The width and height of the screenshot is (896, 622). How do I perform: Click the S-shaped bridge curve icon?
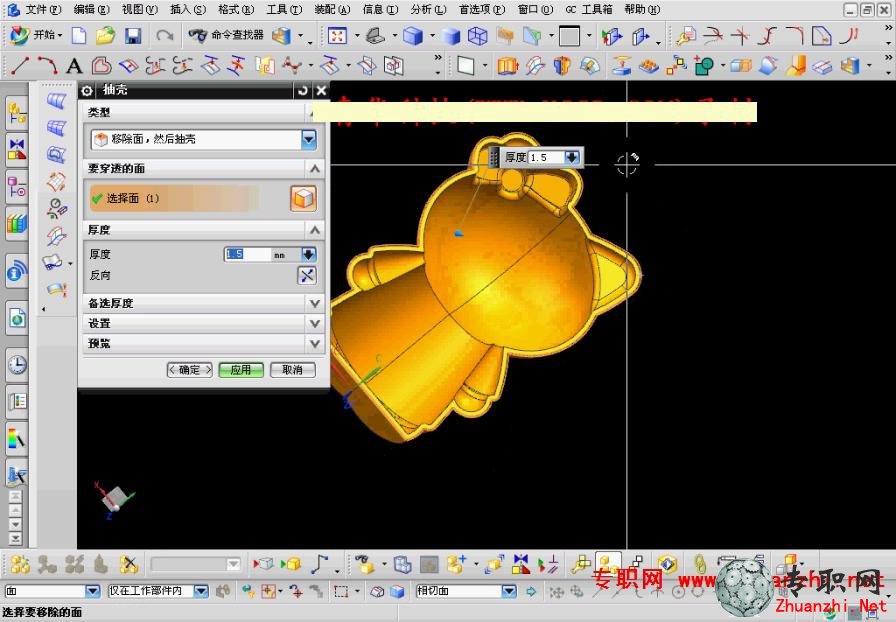769,37
